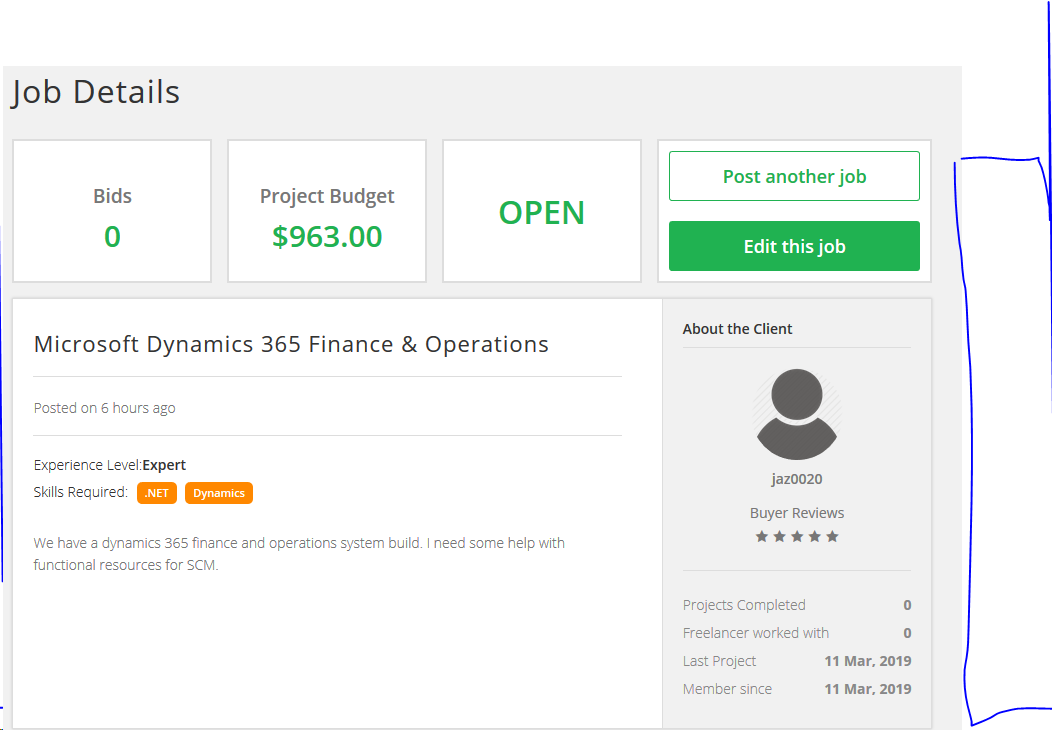Open the jaz0020 client username
Image resolution: width=1052 pixels, height=730 pixels.
(x=796, y=479)
